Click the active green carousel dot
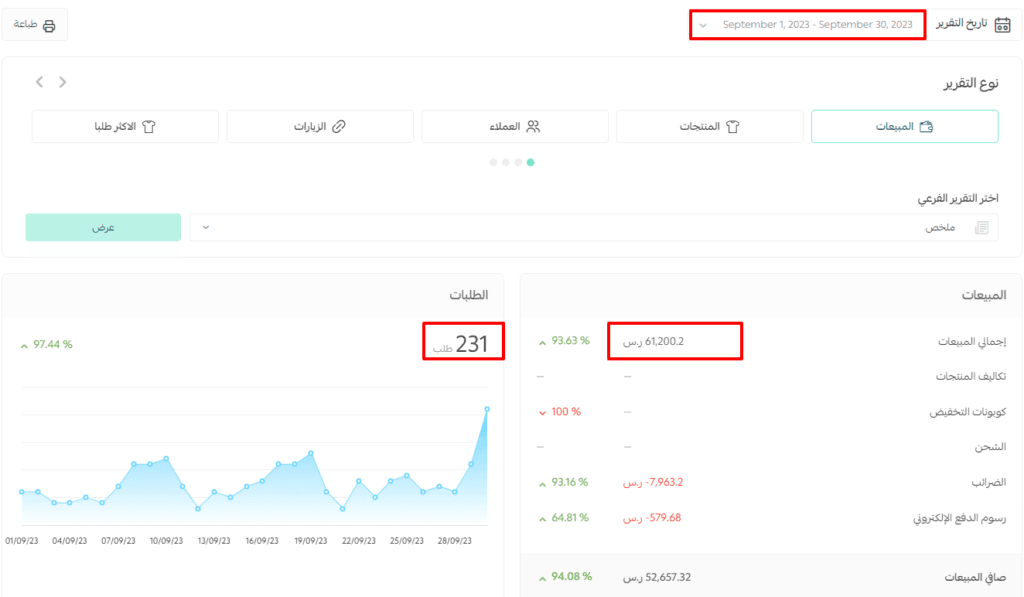 [530, 162]
